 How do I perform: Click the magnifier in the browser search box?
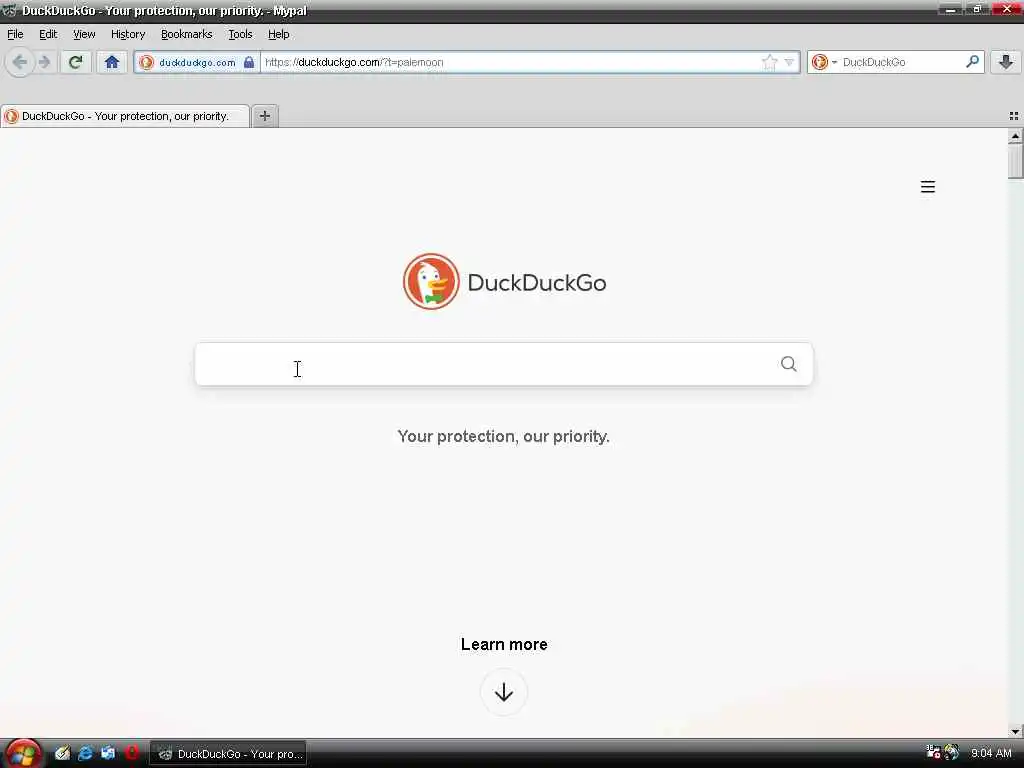(x=972, y=62)
